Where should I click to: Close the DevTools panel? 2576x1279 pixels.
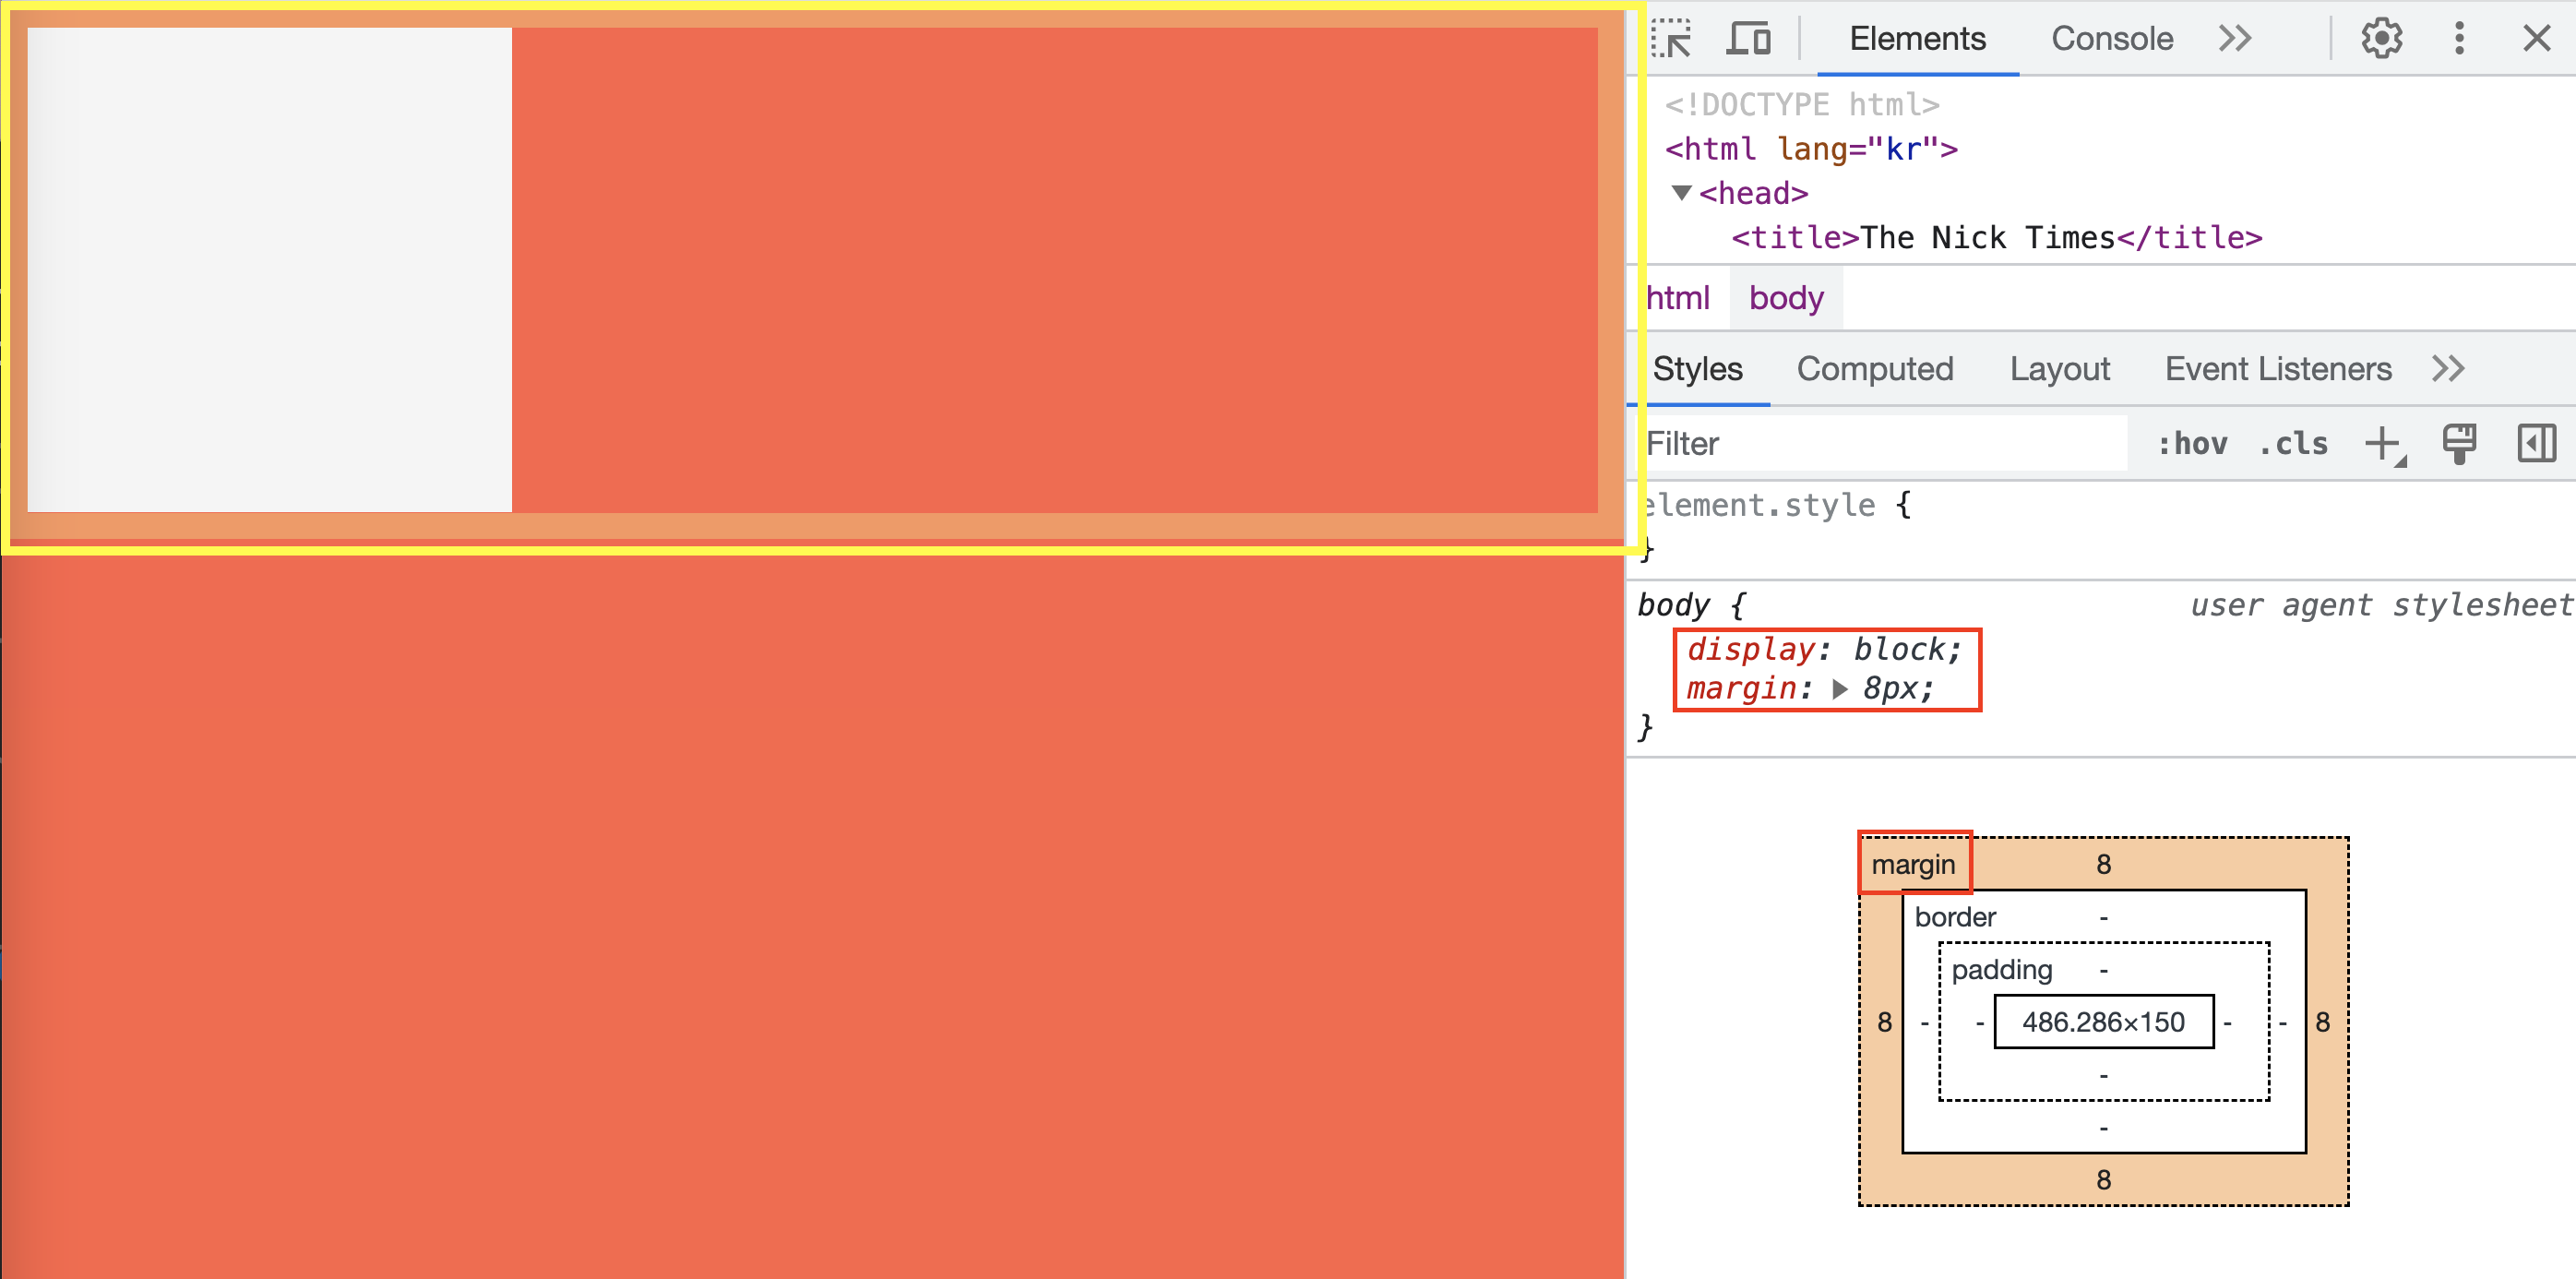click(2536, 39)
